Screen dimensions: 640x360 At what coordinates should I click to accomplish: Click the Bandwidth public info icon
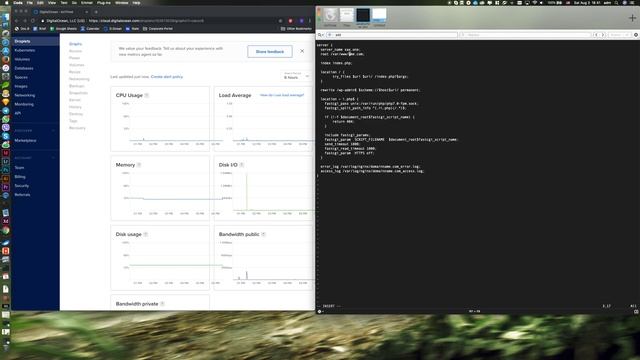coord(264,234)
